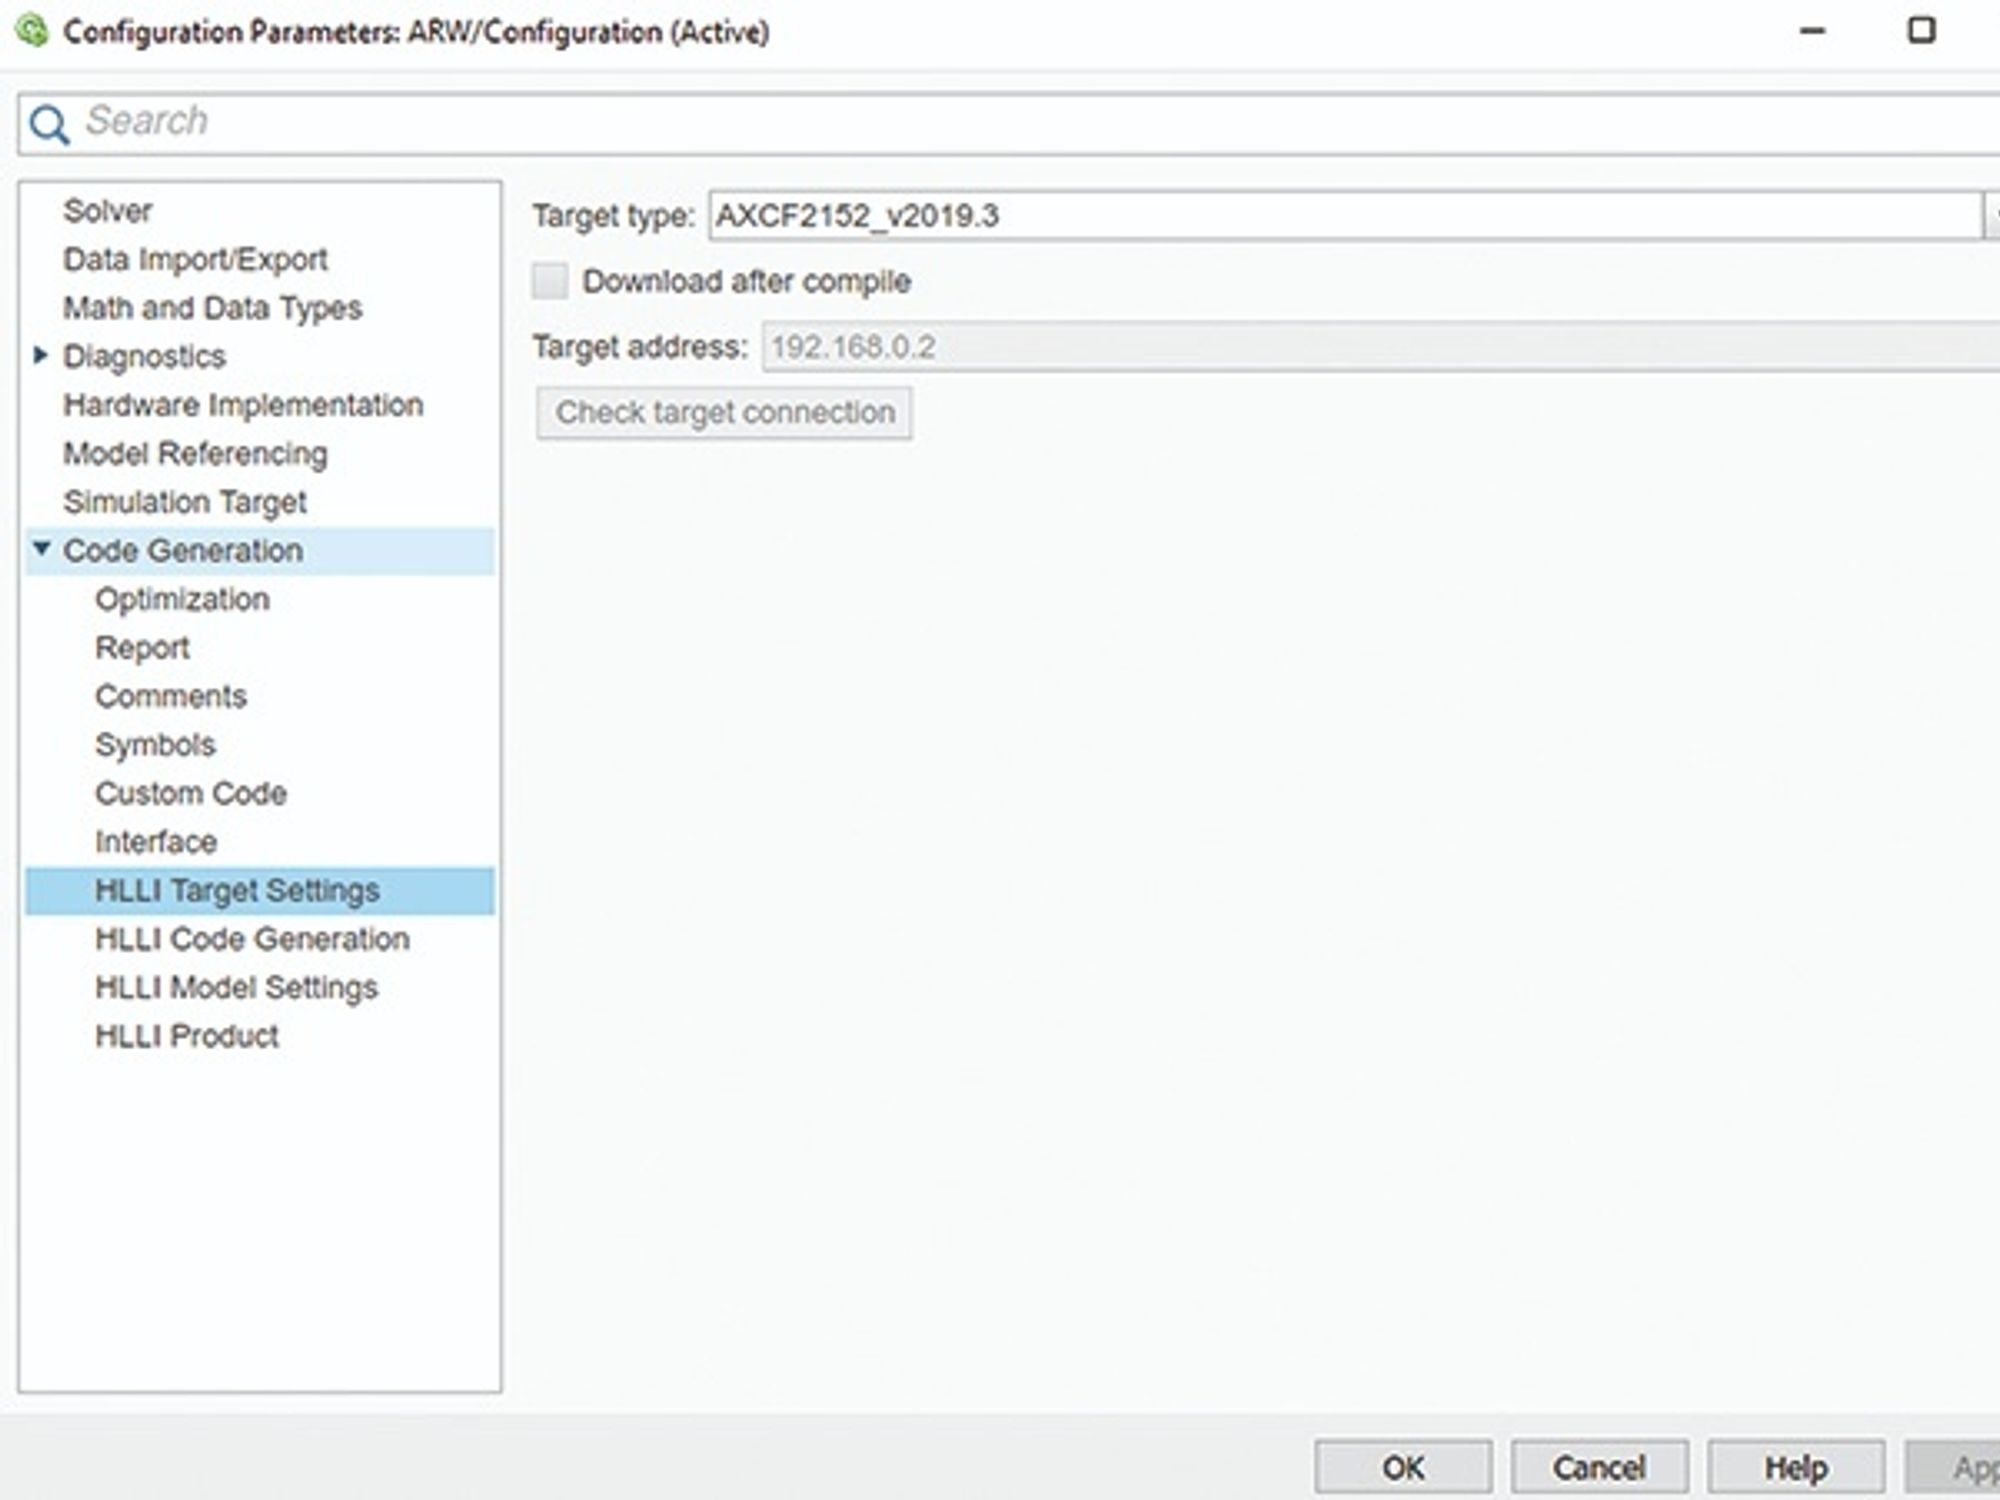Go to Math and Data Types

coord(212,308)
